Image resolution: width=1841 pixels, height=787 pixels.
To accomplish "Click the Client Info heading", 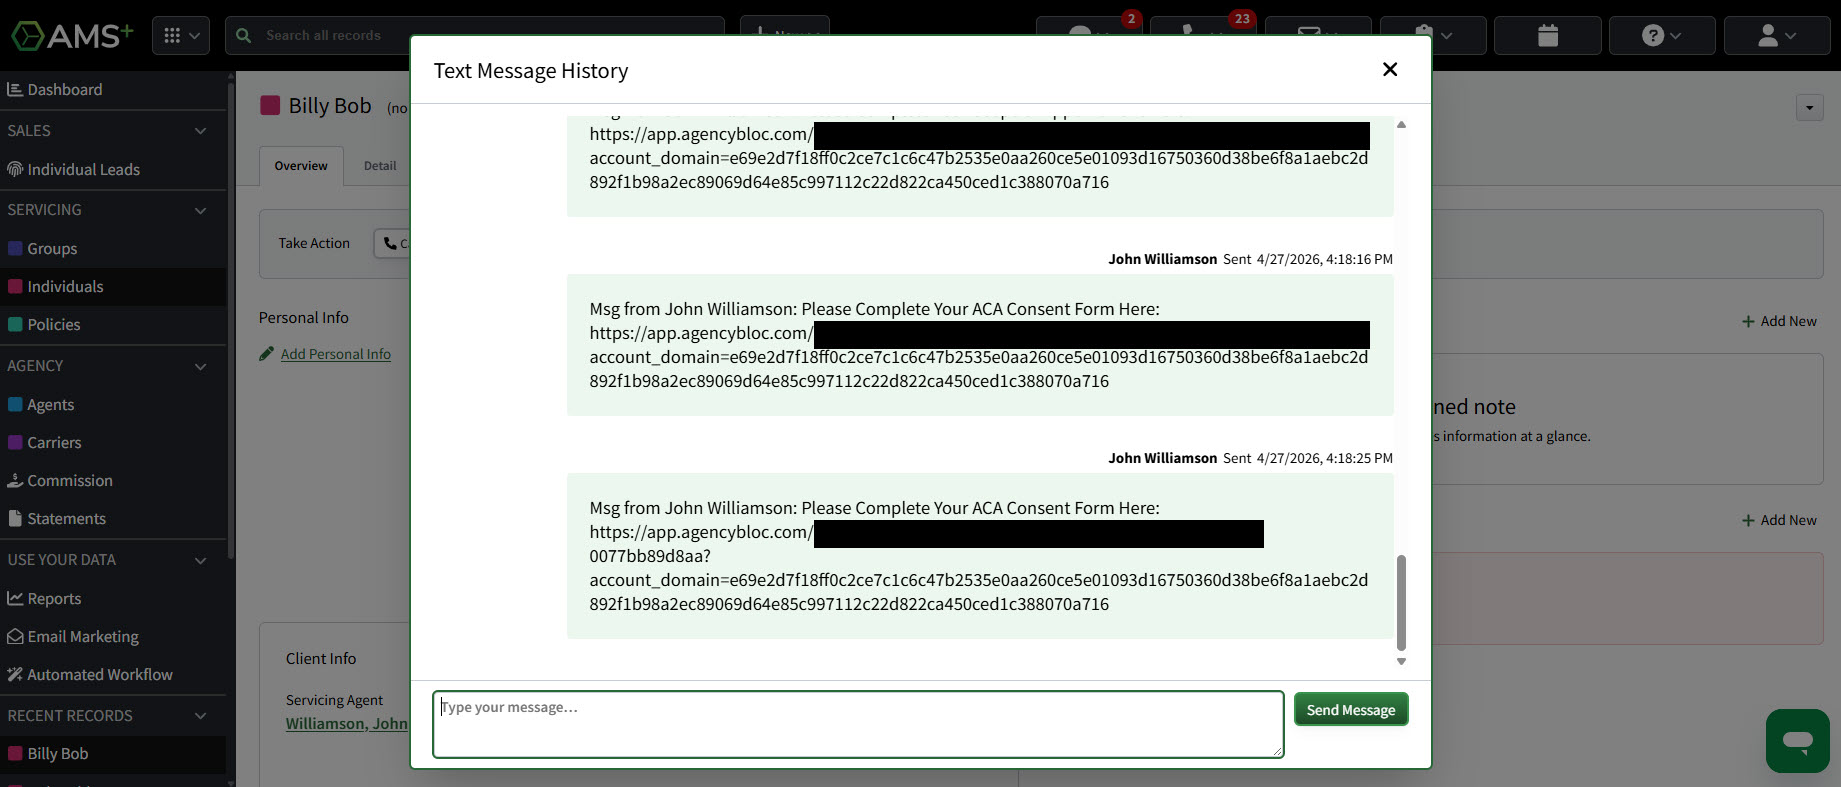I will pyautogui.click(x=321, y=659).
